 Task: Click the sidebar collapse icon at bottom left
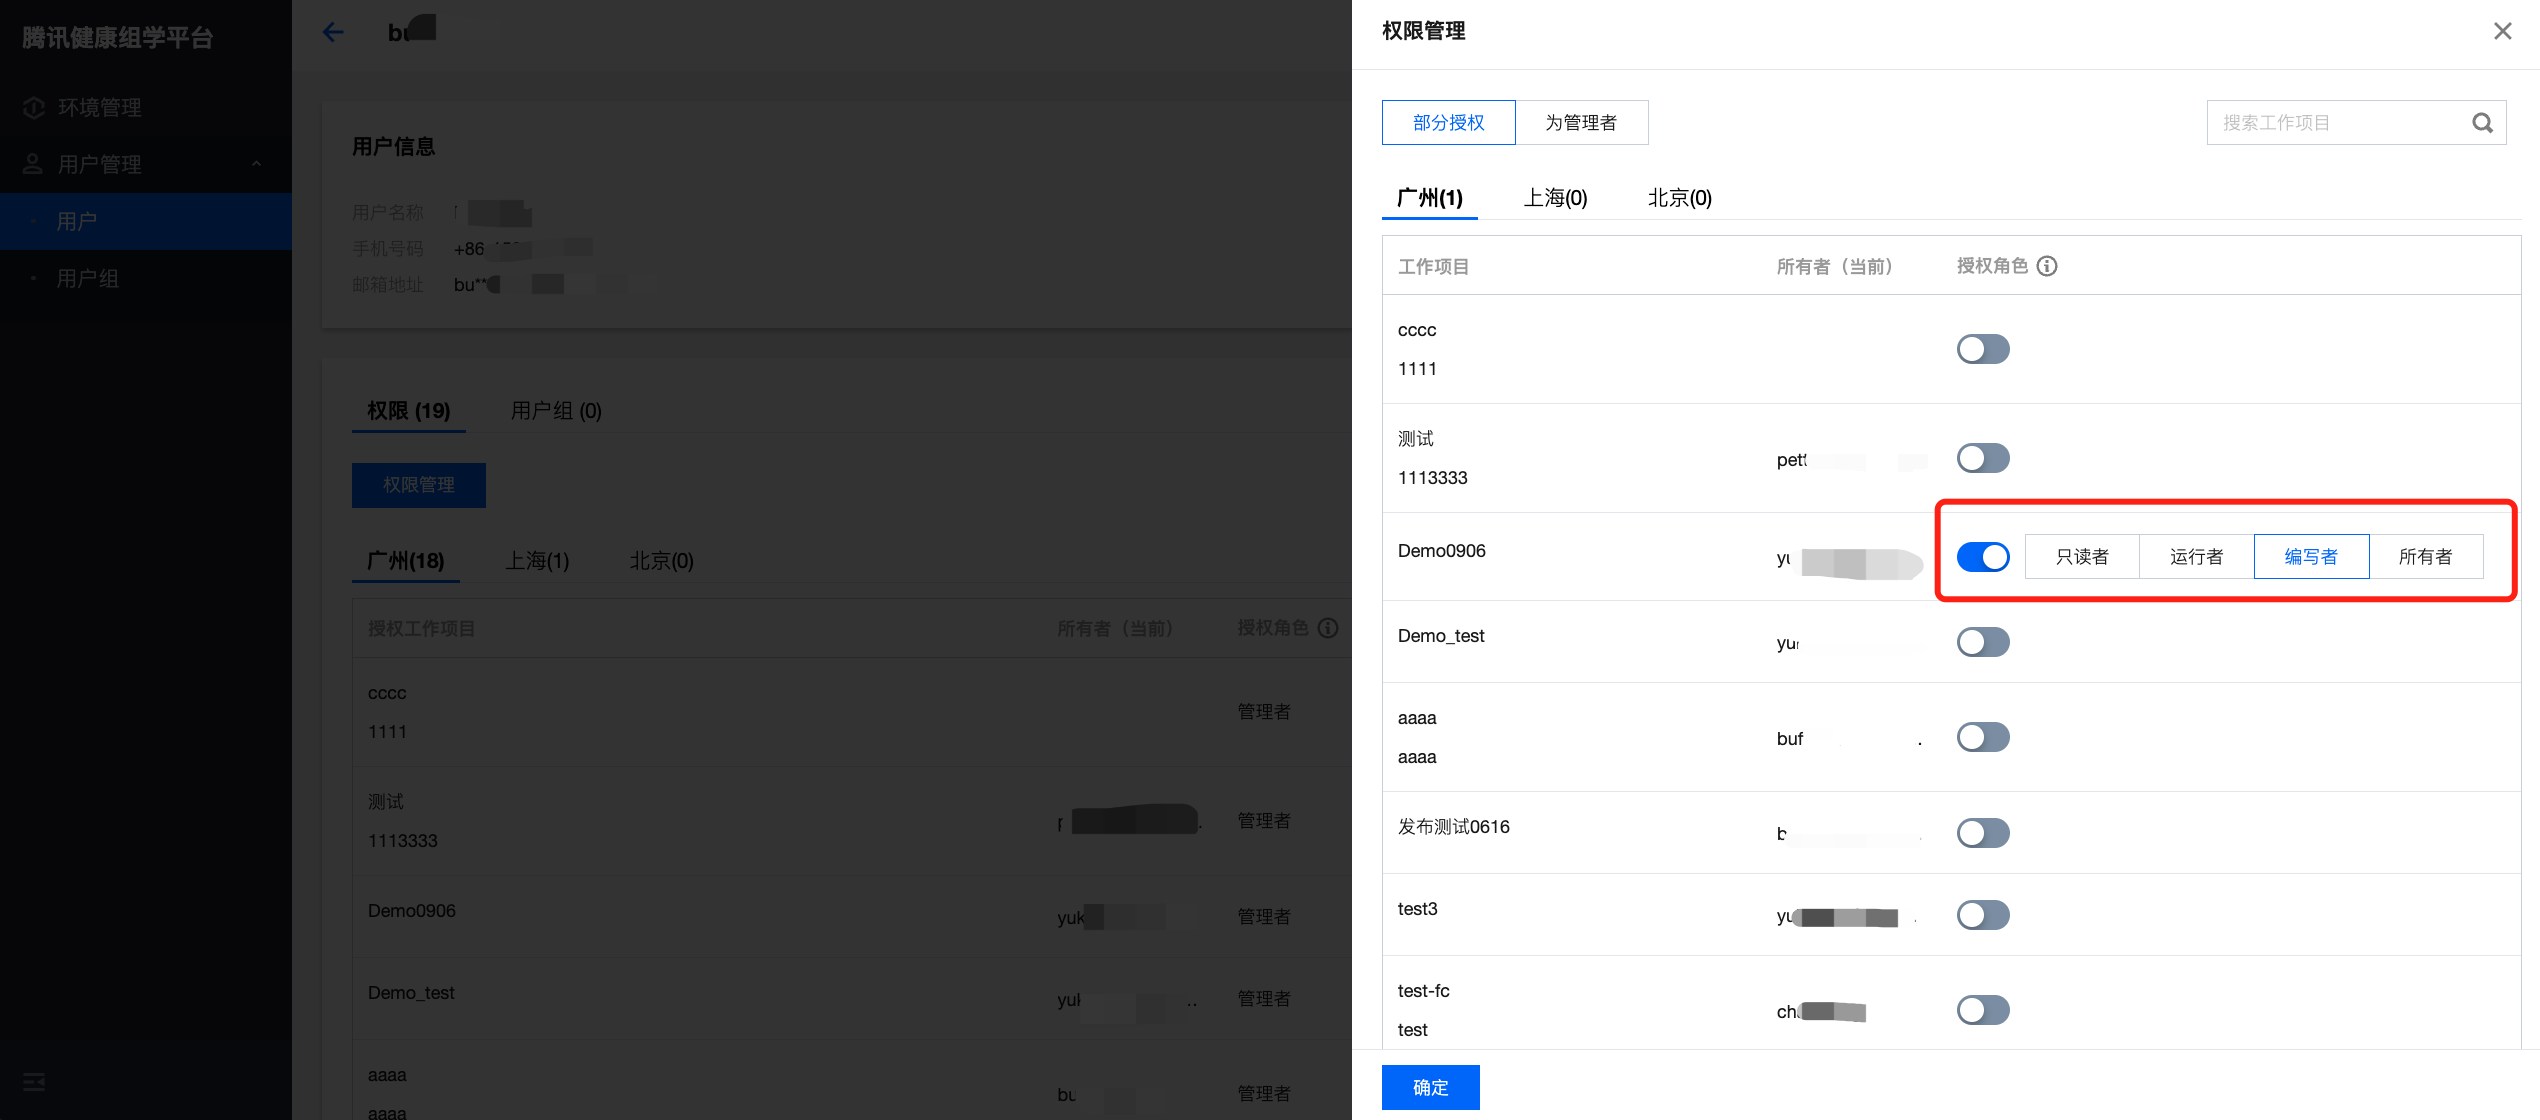tap(34, 1082)
